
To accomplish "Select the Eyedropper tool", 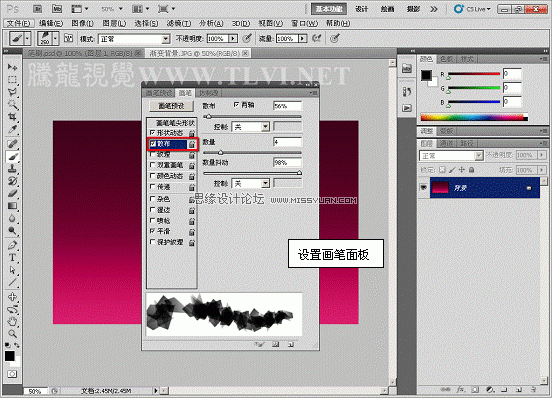I will [12, 129].
